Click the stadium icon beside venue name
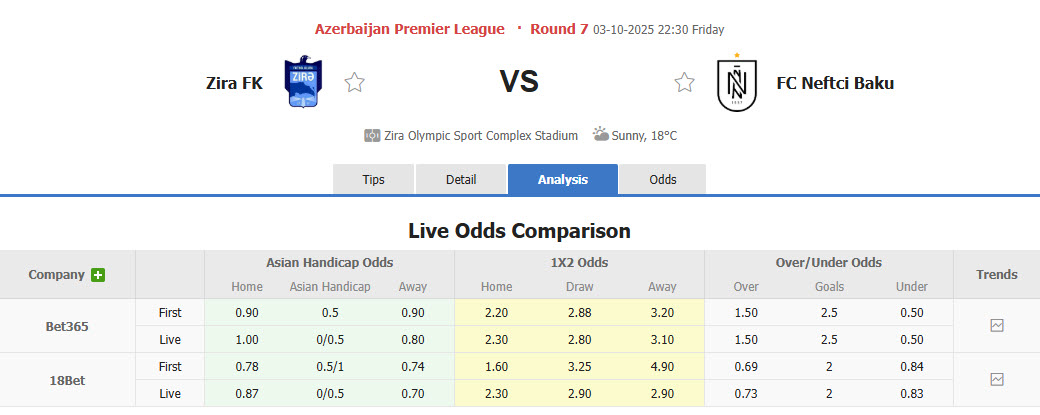 [x=372, y=135]
